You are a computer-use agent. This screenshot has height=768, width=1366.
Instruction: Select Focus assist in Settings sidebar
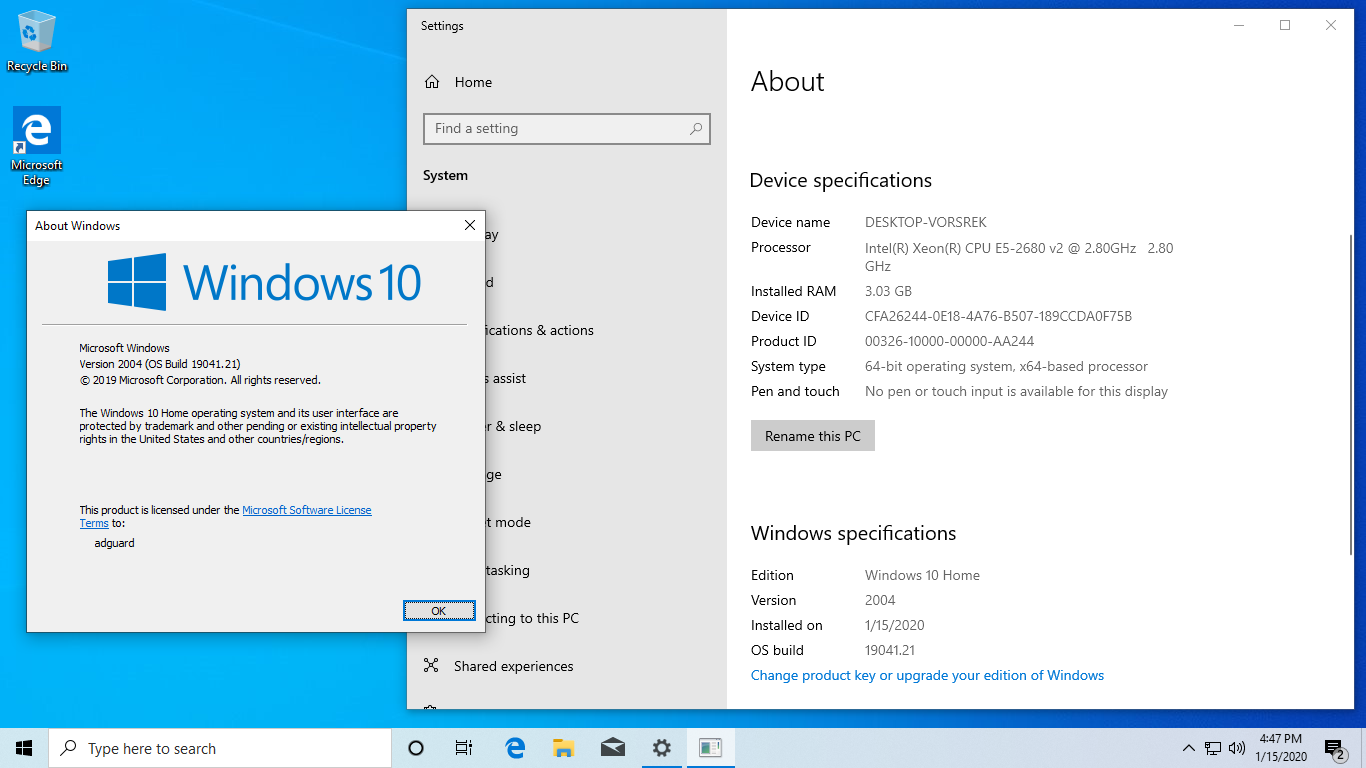point(507,378)
